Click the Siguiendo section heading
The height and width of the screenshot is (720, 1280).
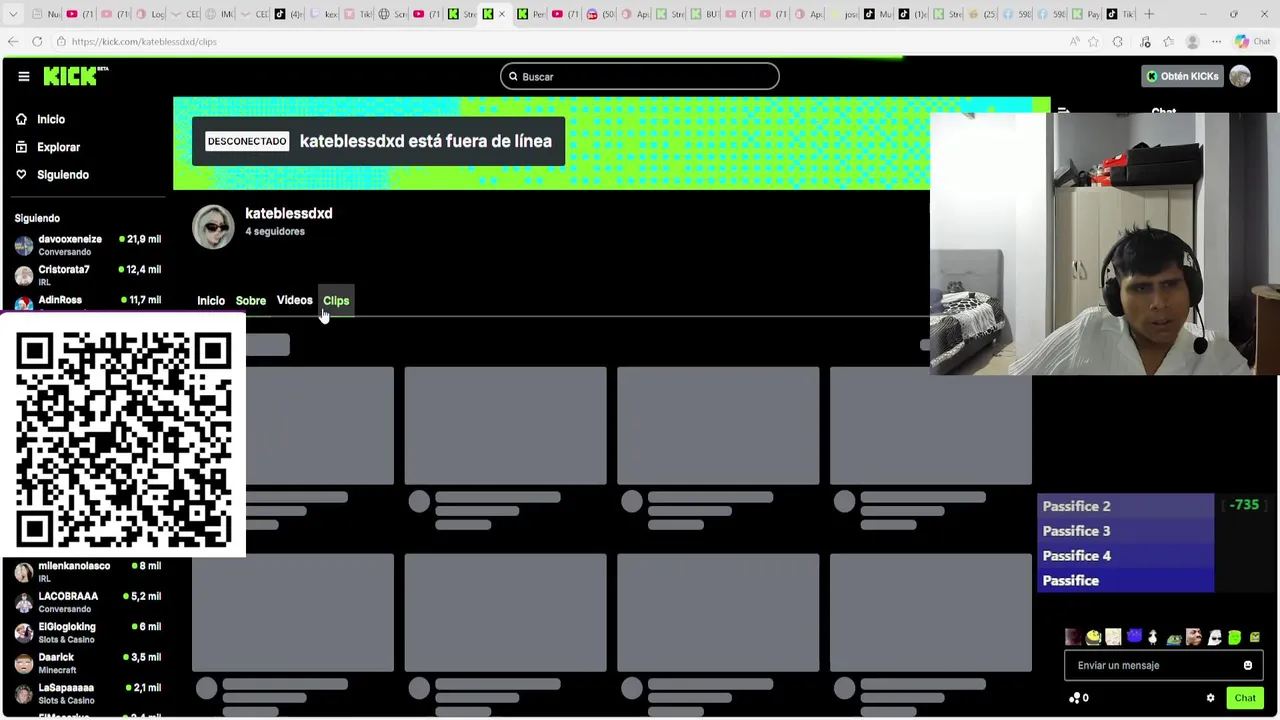click(x=37, y=218)
